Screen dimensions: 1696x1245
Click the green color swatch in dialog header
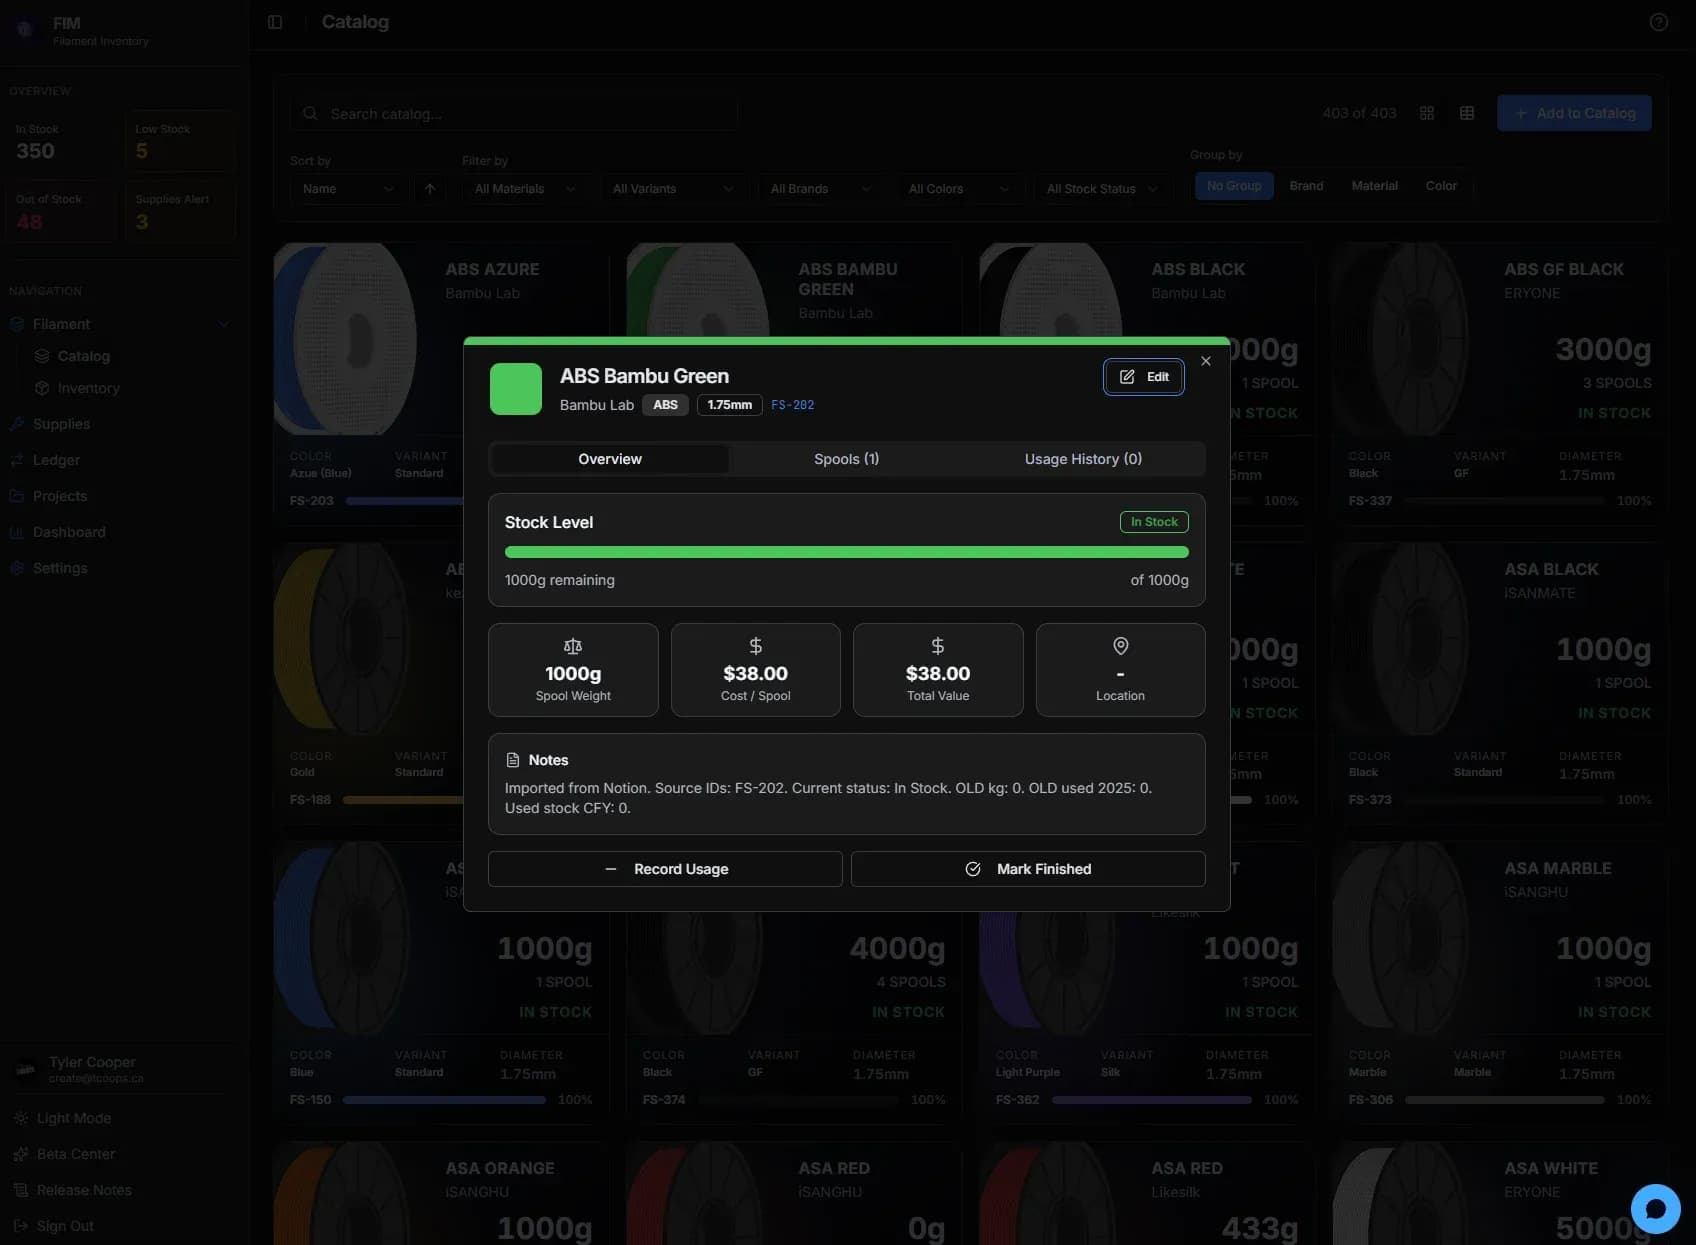tap(516, 389)
